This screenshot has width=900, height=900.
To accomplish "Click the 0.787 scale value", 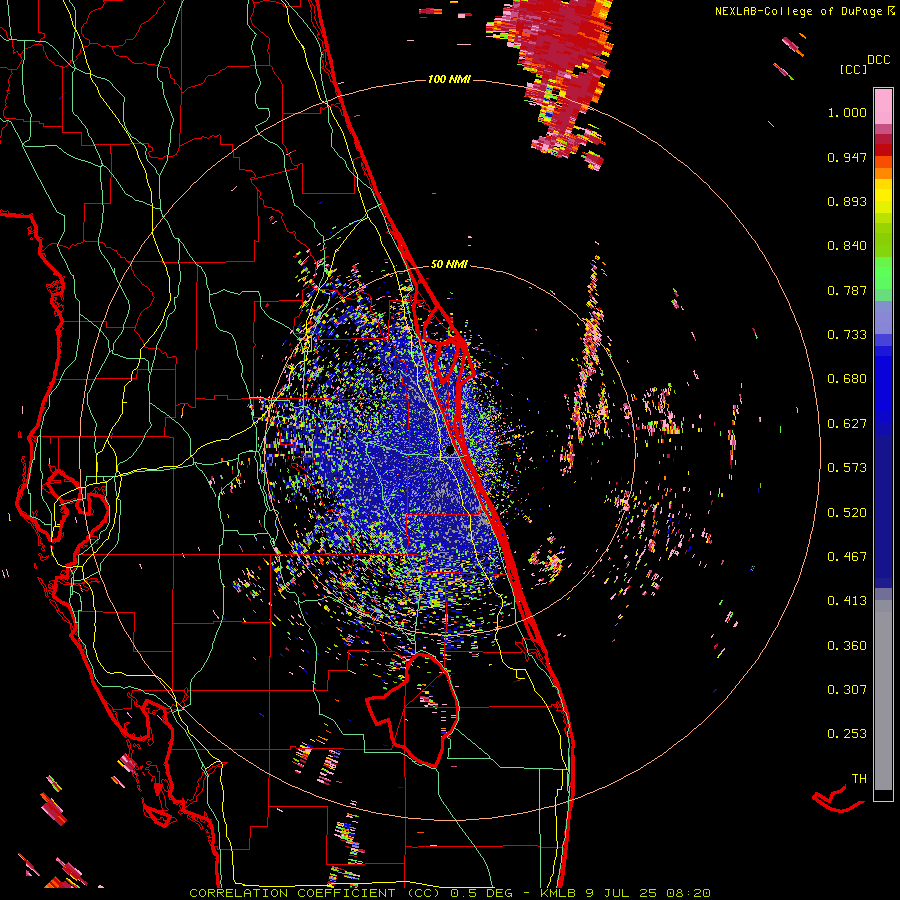I will pyautogui.click(x=847, y=290).
